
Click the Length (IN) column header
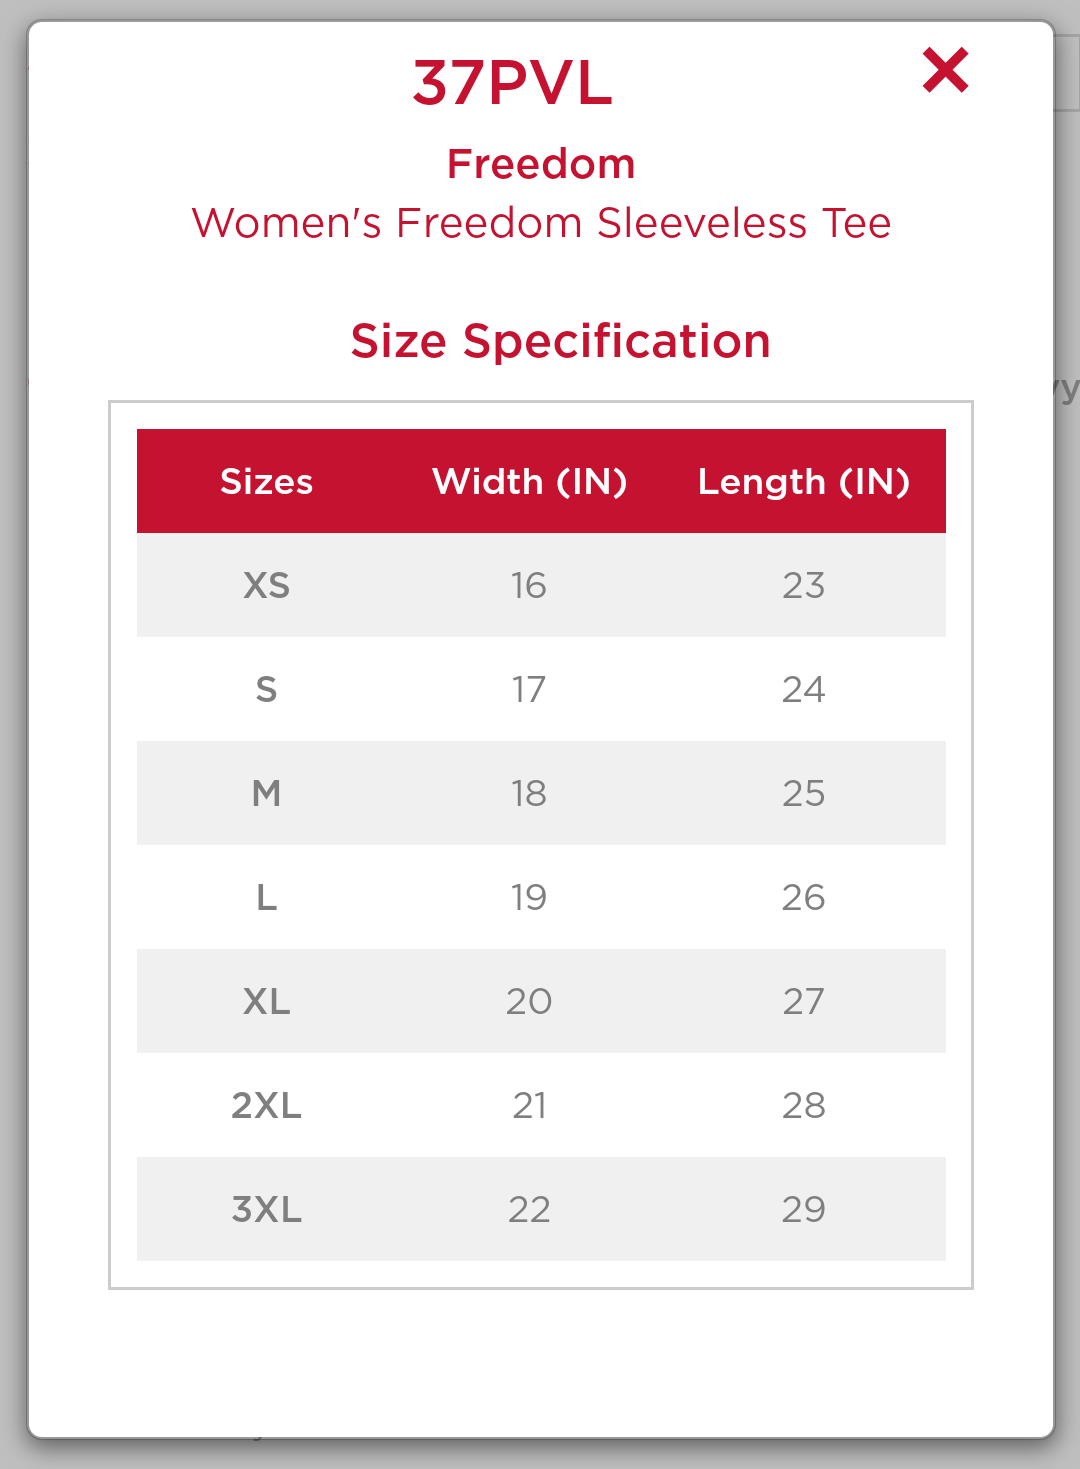pos(803,482)
